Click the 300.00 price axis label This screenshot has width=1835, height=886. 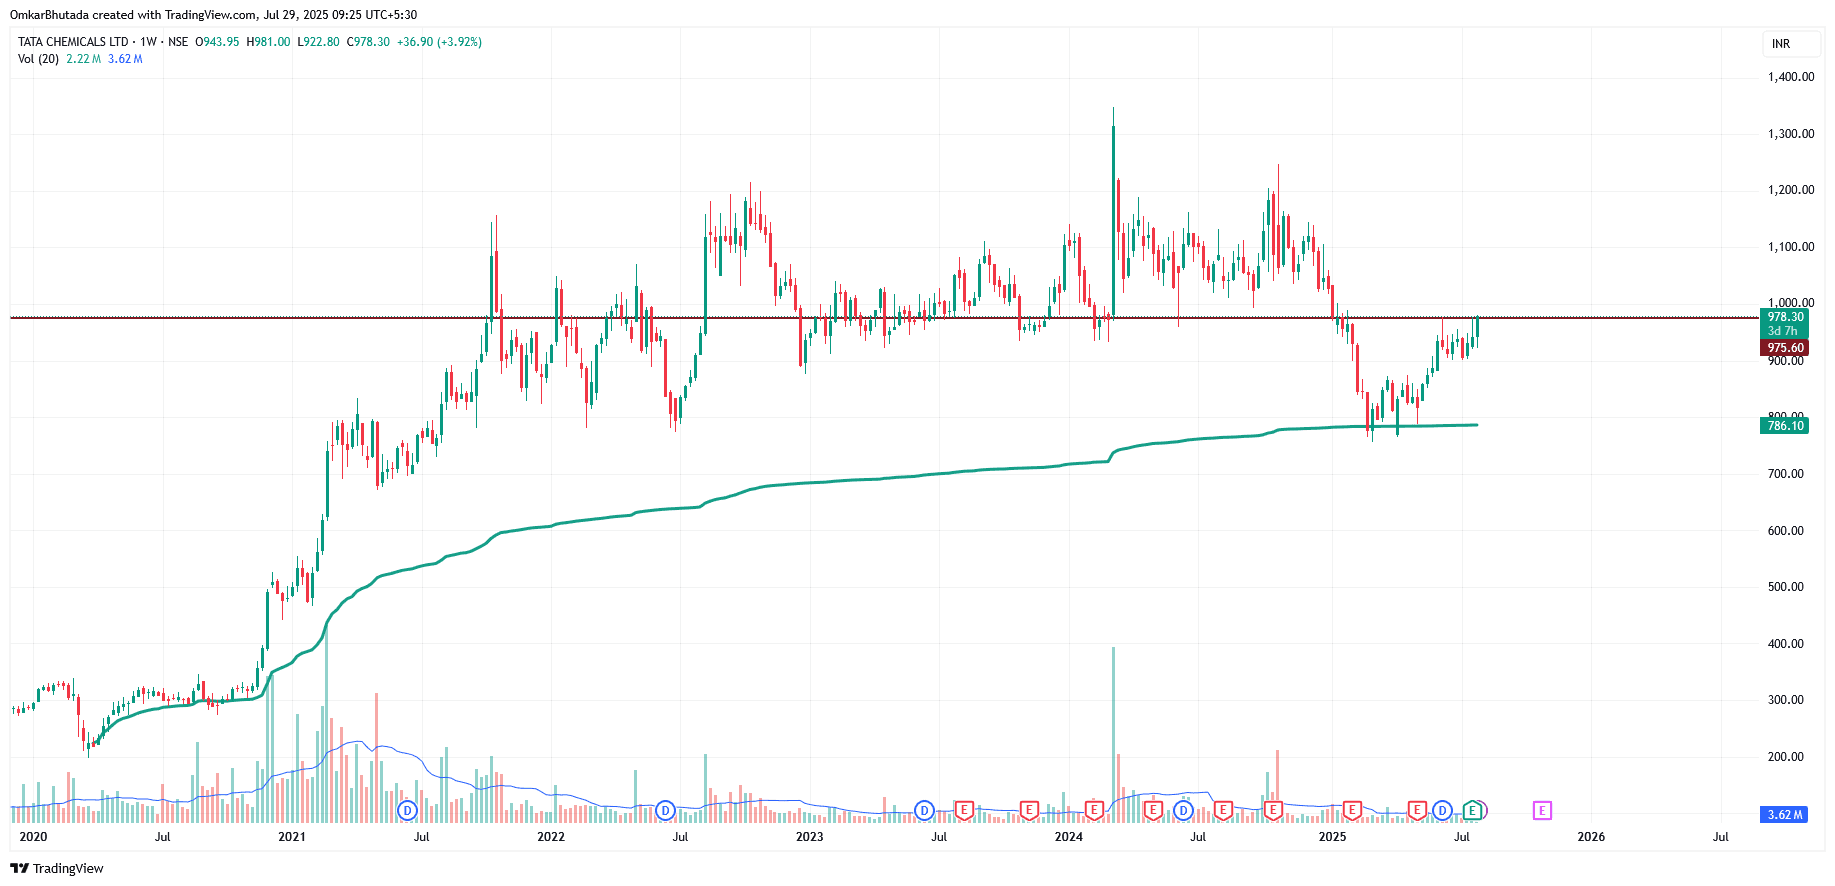[1786, 700]
